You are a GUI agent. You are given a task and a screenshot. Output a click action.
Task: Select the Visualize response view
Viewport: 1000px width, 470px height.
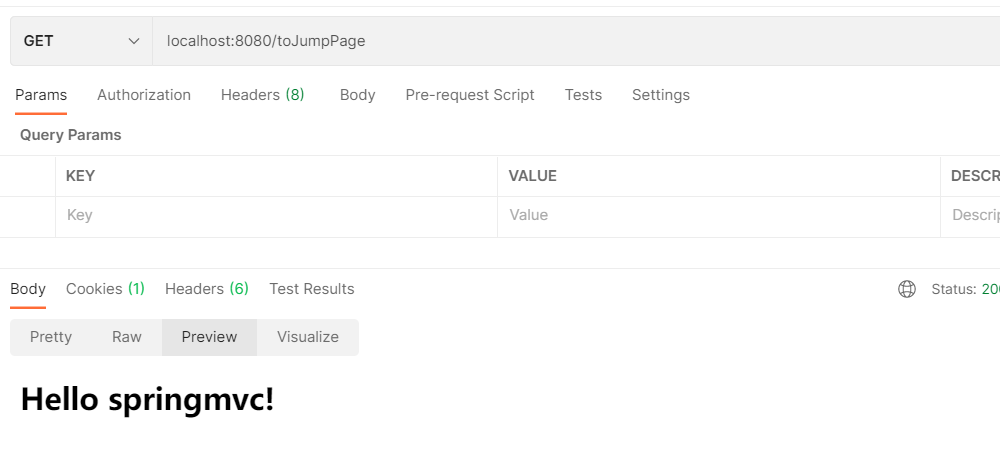pos(307,337)
